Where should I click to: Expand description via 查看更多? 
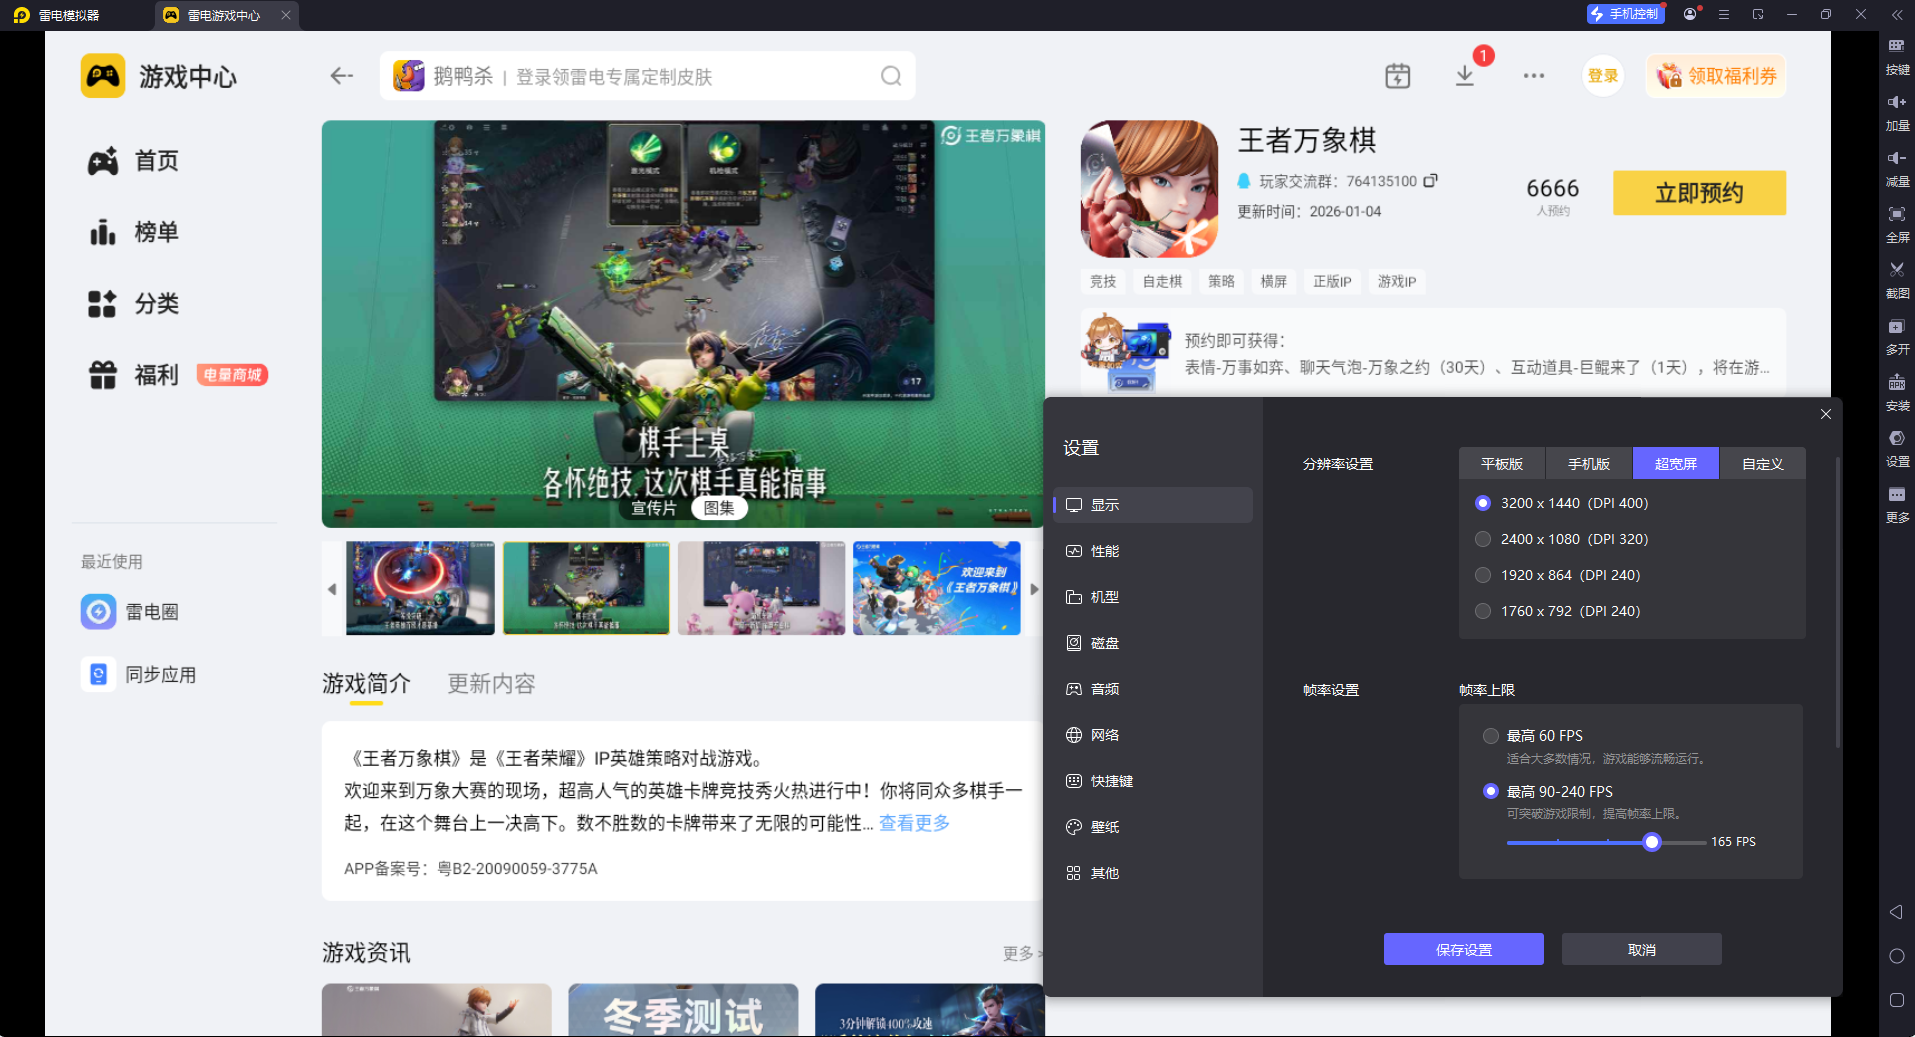pos(914,823)
